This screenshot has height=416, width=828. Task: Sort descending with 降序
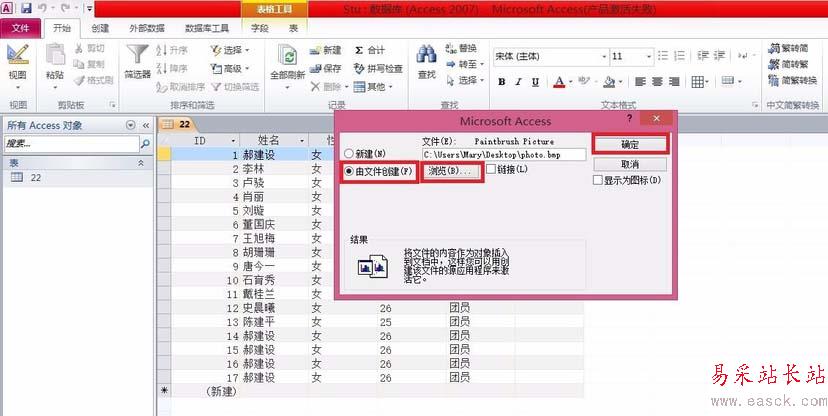click(x=173, y=68)
